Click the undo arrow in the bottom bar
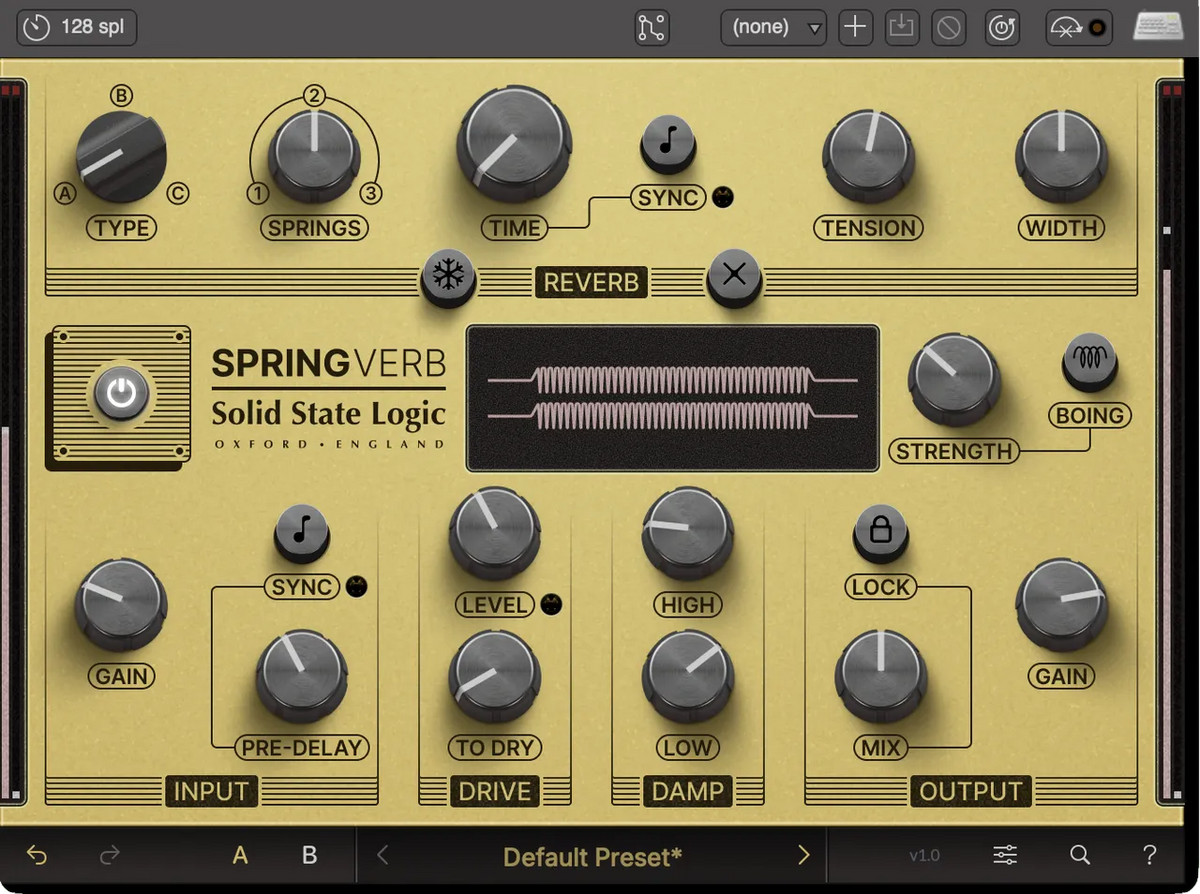Screen dimensions: 1200x894 click(x=36, y=855)
